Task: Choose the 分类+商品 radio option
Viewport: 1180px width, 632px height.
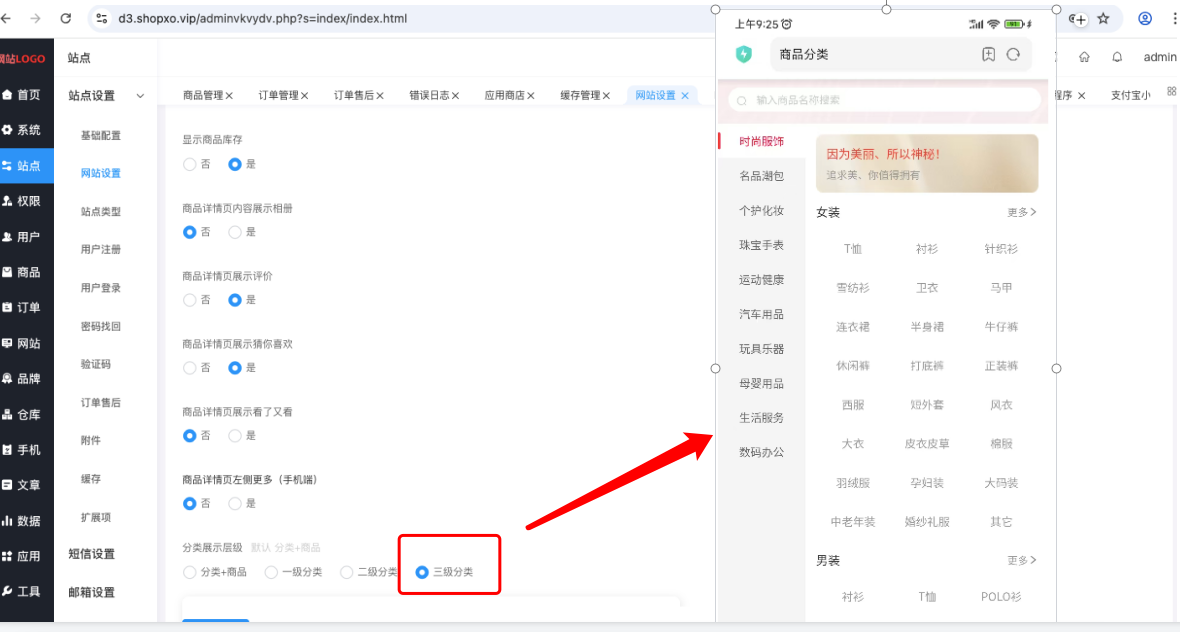Action: pyautogui.click(x=190, y=573)
